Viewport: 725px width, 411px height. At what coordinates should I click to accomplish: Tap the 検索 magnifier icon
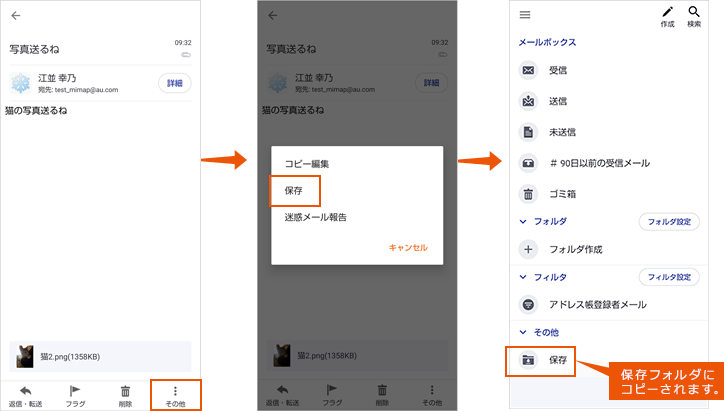694,15
